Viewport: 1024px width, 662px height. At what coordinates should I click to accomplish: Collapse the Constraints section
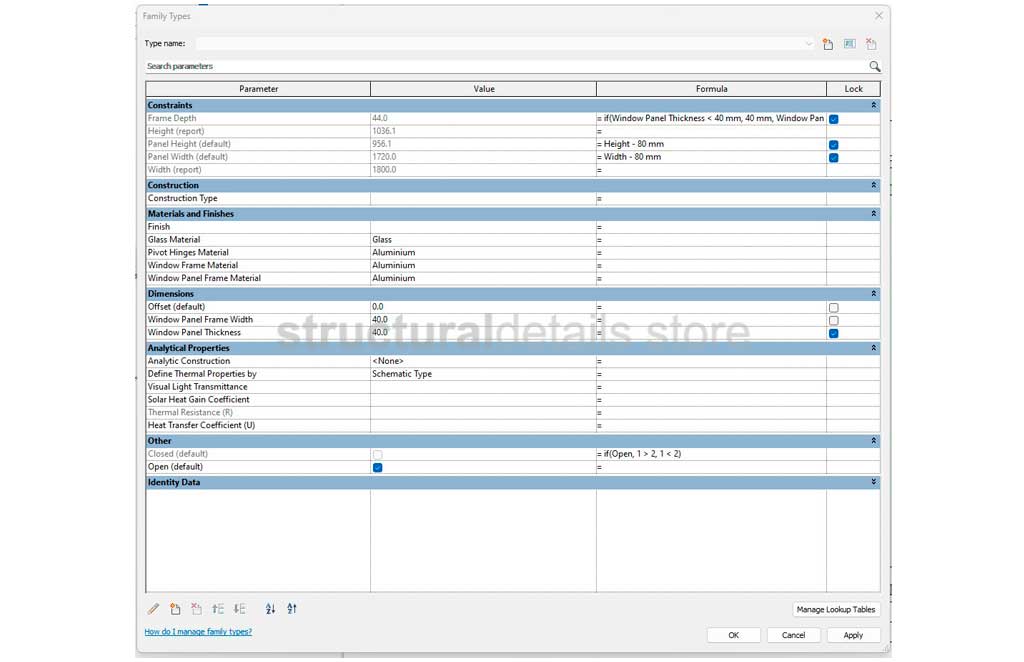(x=873, y=105)
